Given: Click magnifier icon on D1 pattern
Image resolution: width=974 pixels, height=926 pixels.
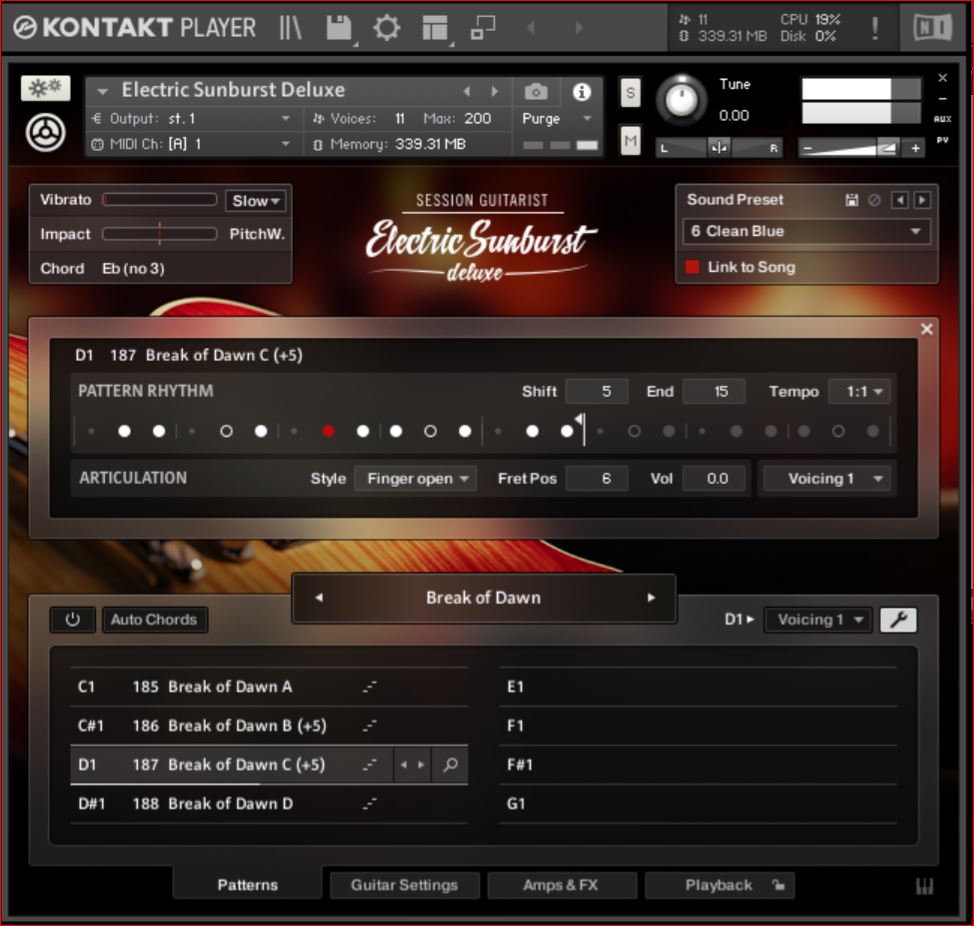Looking at the screenshot, I should [x=451, y=765].
